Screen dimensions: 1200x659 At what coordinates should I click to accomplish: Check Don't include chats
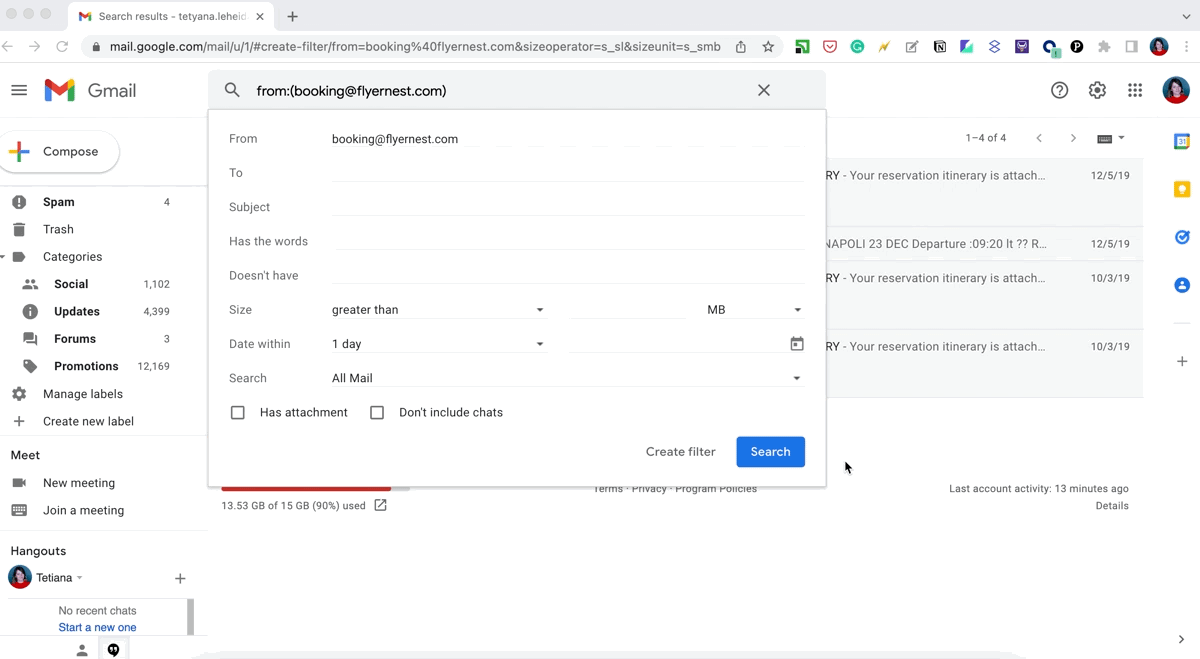(377, 412)
